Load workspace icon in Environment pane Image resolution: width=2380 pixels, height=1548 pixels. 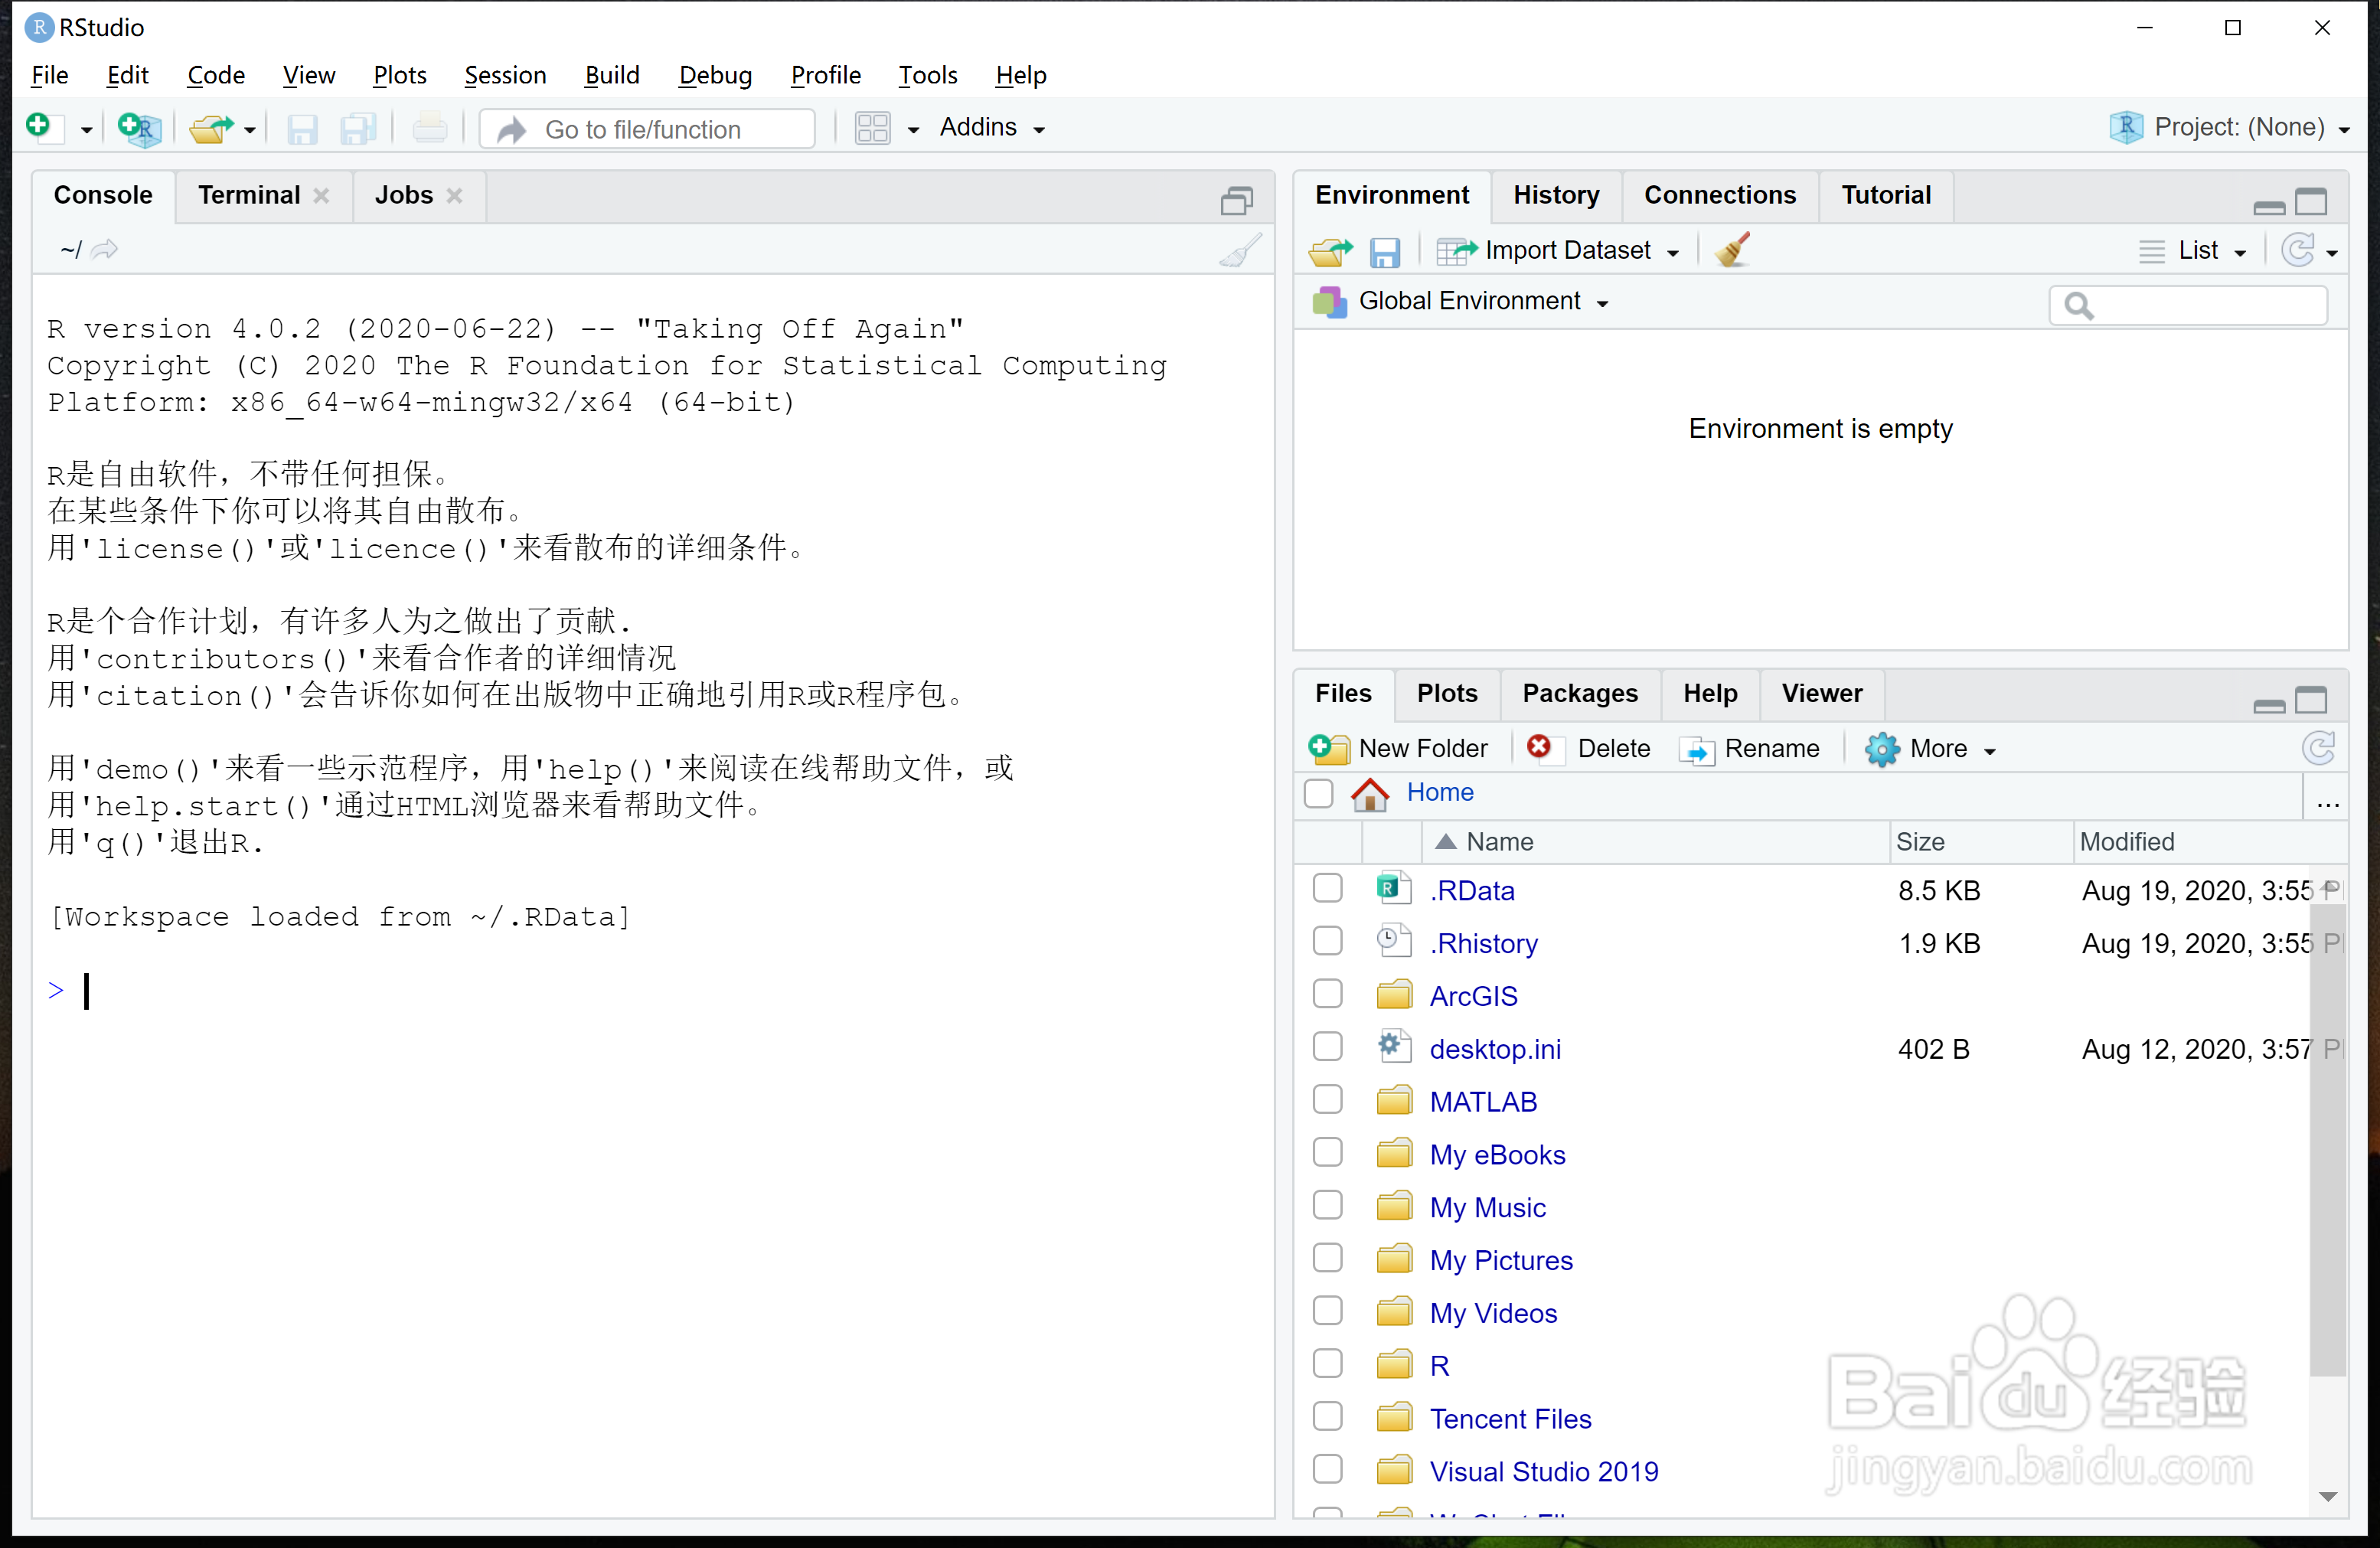point(1330,251)
